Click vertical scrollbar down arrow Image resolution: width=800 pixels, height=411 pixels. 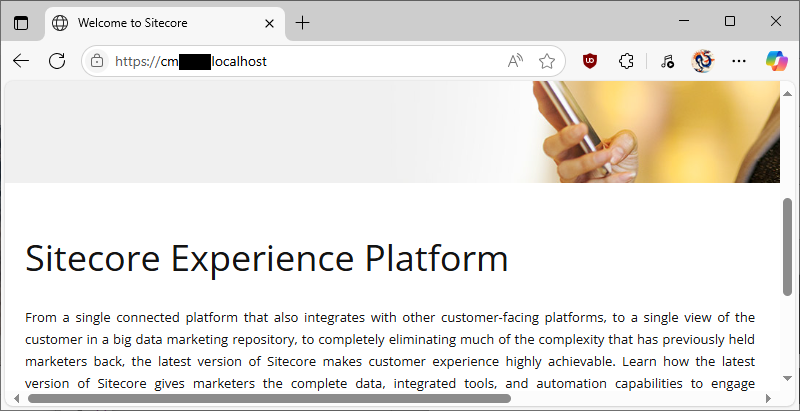click(787, 378)
